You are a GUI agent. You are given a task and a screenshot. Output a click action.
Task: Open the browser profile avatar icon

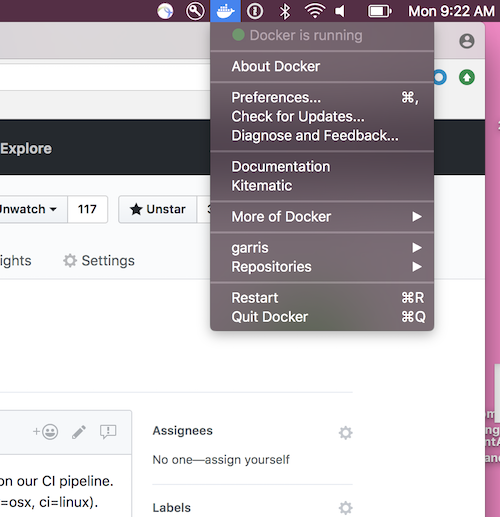[467, 41]
